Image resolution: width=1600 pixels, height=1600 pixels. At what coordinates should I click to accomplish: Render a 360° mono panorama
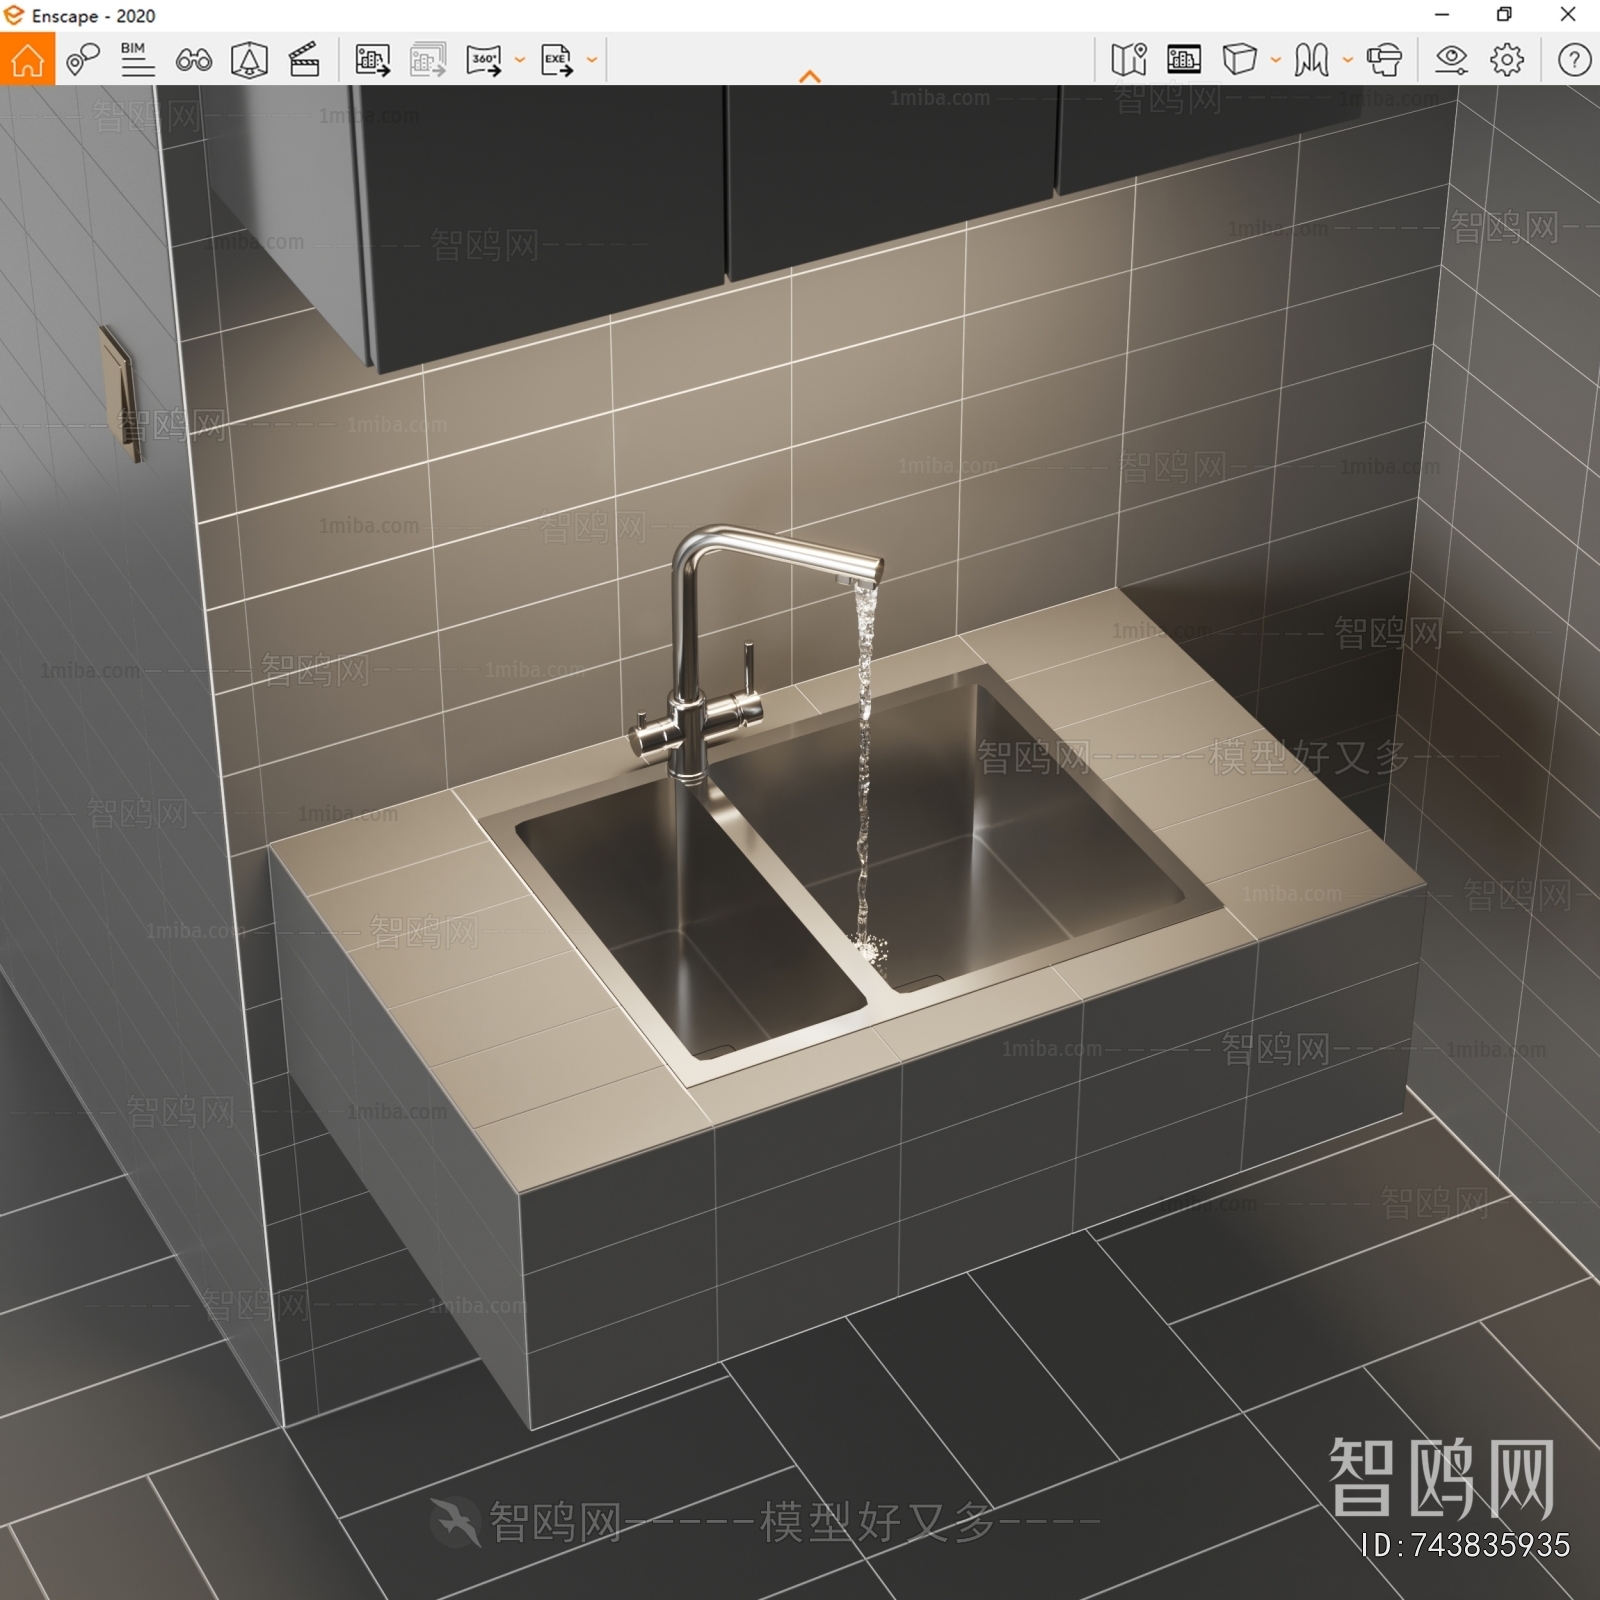tap(485, 60)
